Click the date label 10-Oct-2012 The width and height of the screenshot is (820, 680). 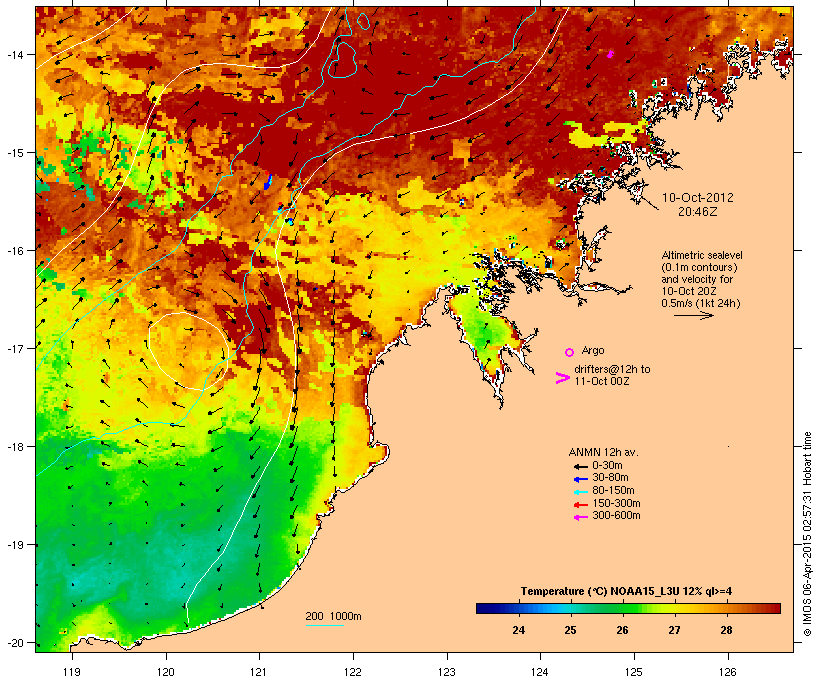pyautogui.click(x=698, y=198)
